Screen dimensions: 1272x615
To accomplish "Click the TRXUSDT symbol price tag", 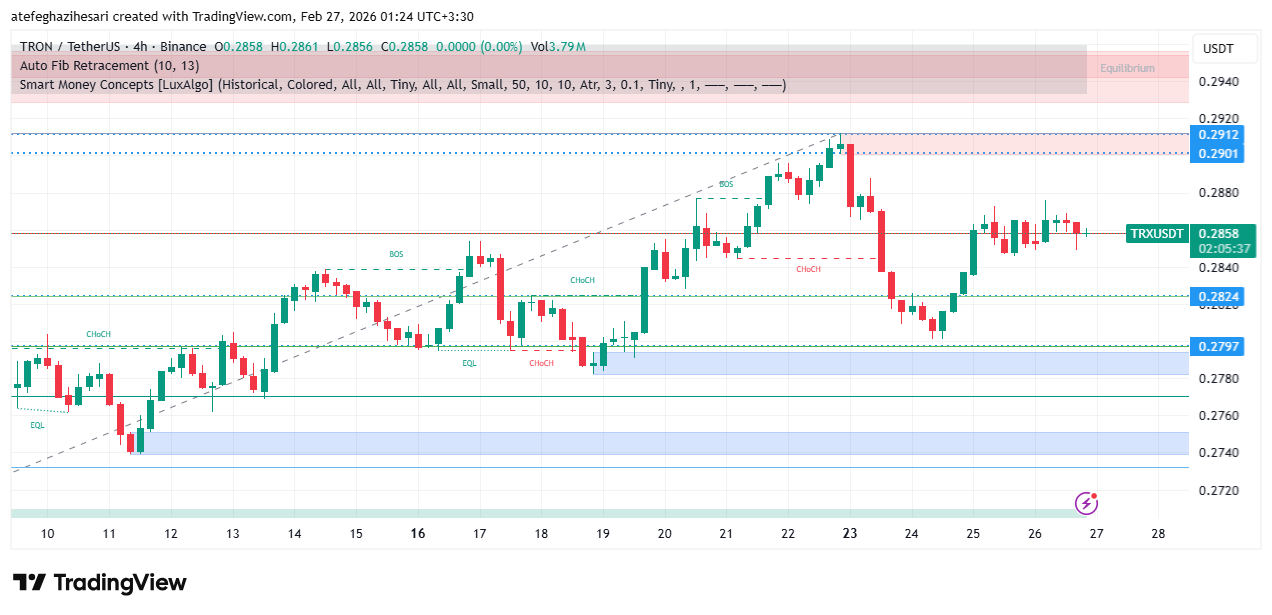I will click(x=1156, y=234).
